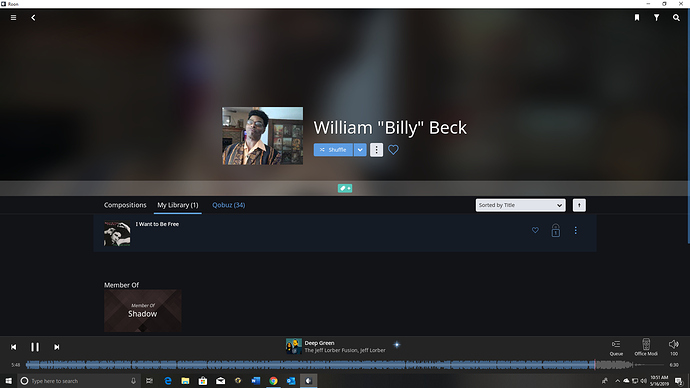The width and height of the screenshot is (690, 388).
Task: Click the blue Shuffle button
Action: (333, 150)
